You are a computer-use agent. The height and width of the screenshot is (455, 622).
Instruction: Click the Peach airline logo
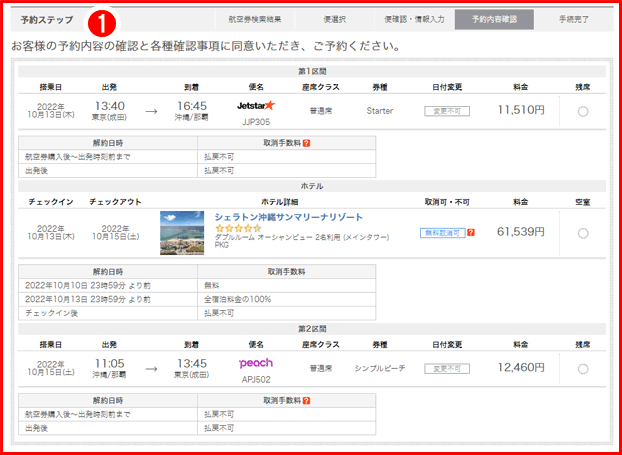[x=256, y=363]
